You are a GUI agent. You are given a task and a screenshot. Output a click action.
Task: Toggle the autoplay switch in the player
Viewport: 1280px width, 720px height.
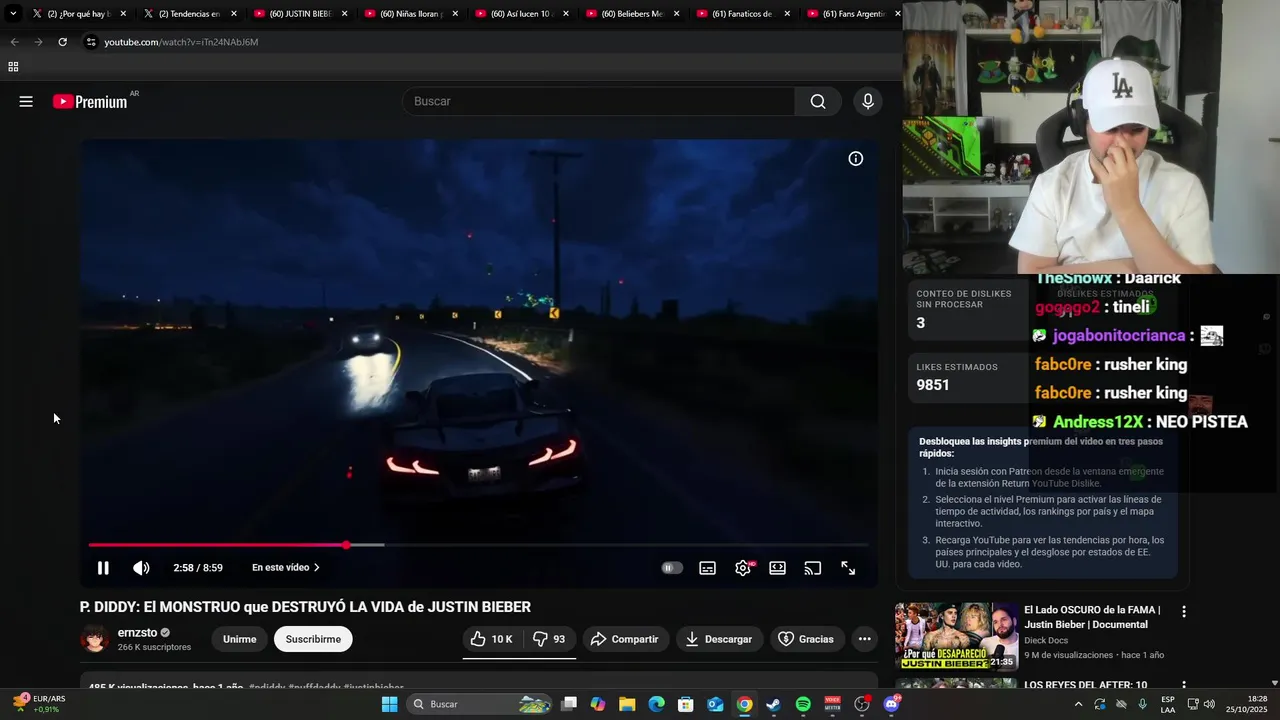(672, 568)
